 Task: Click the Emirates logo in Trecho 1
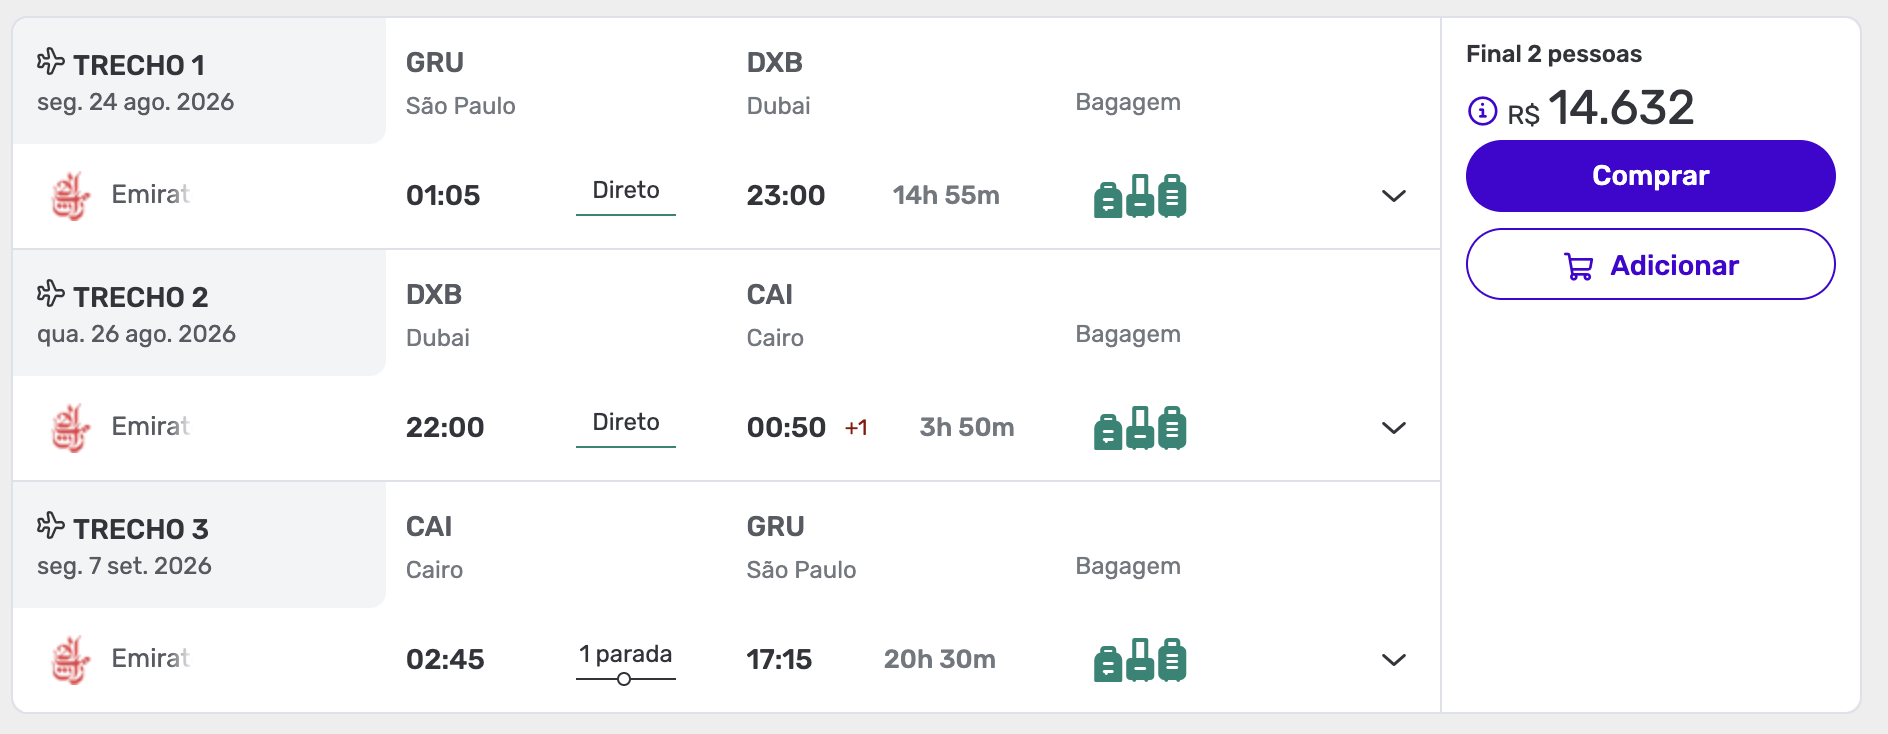coord(71,195)
